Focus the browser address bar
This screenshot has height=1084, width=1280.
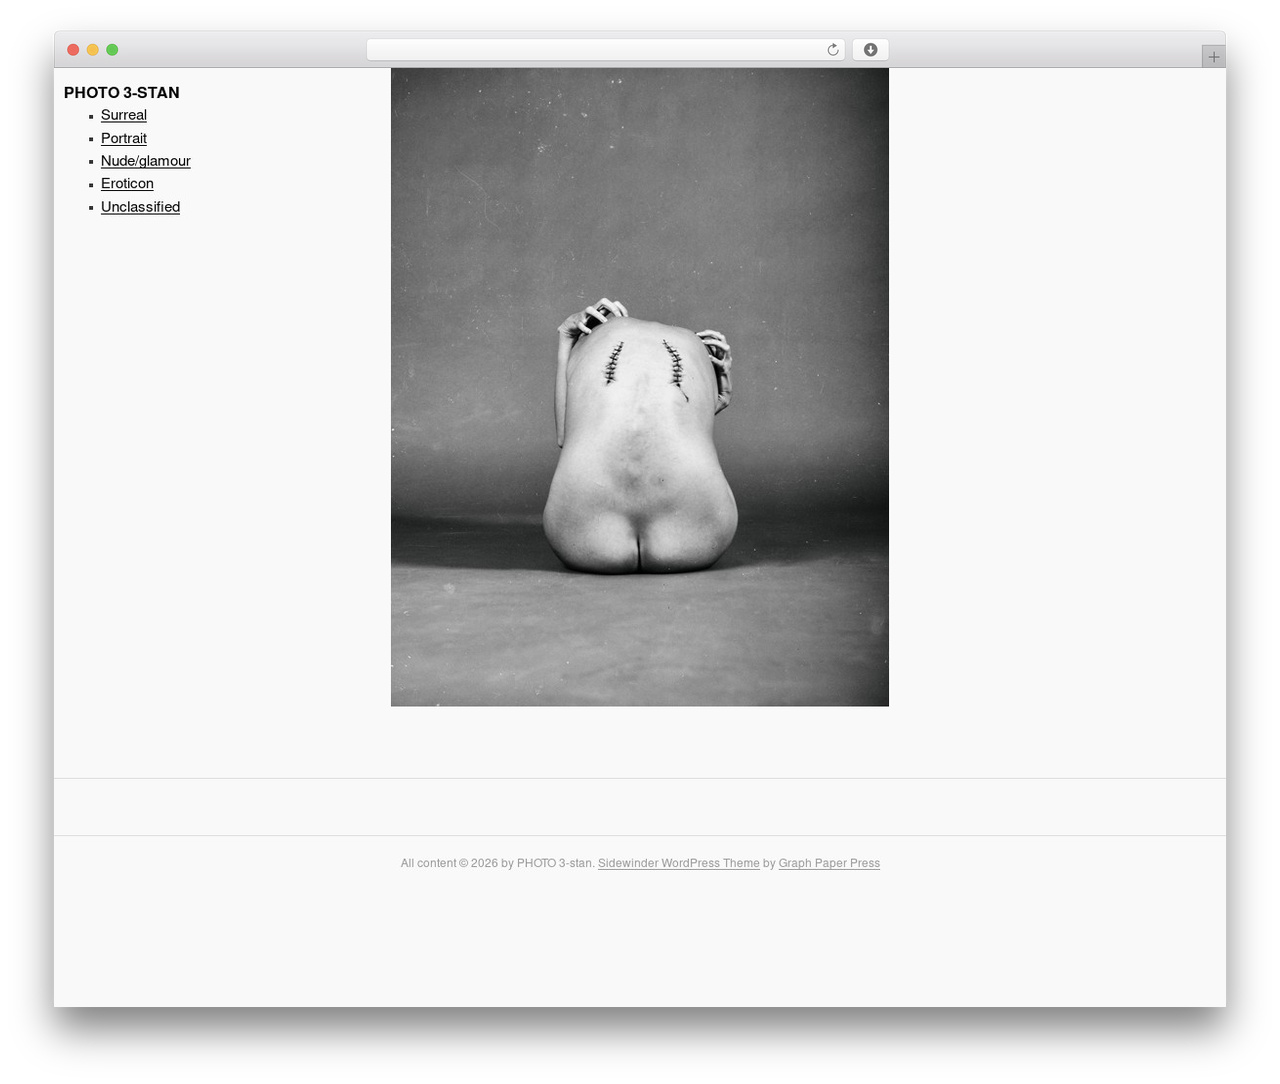pos(605,50)
